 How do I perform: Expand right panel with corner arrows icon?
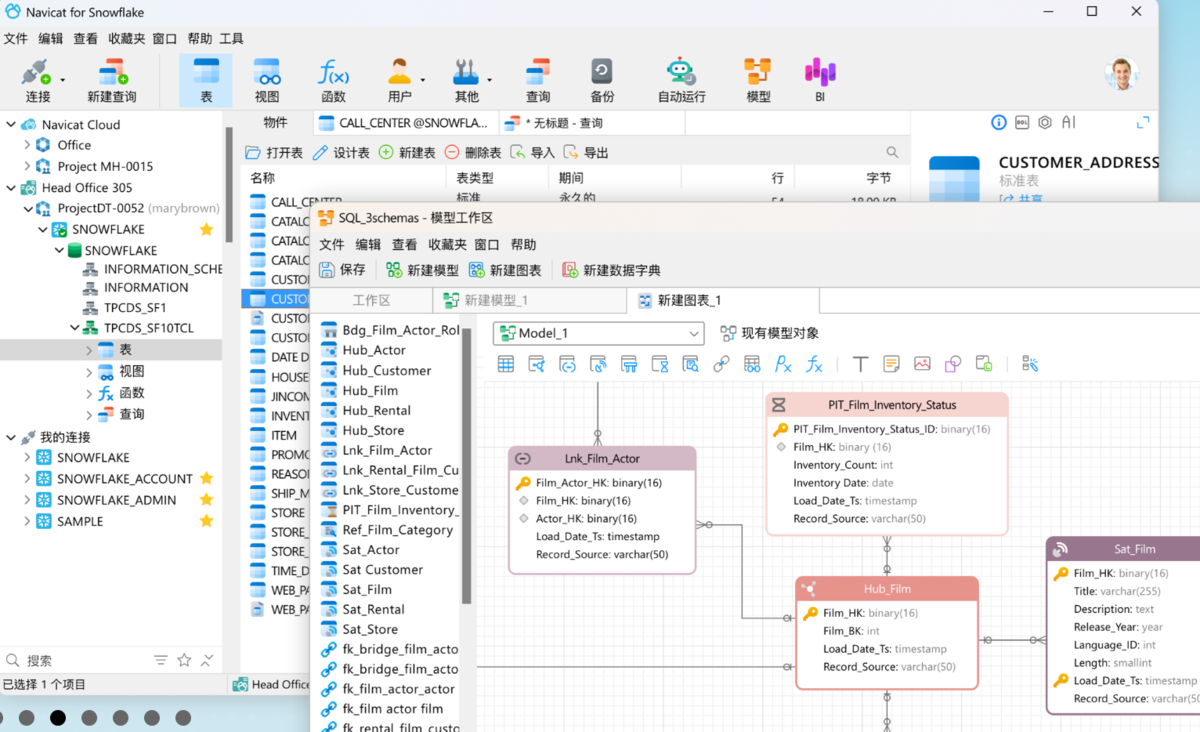[1143, 122]
